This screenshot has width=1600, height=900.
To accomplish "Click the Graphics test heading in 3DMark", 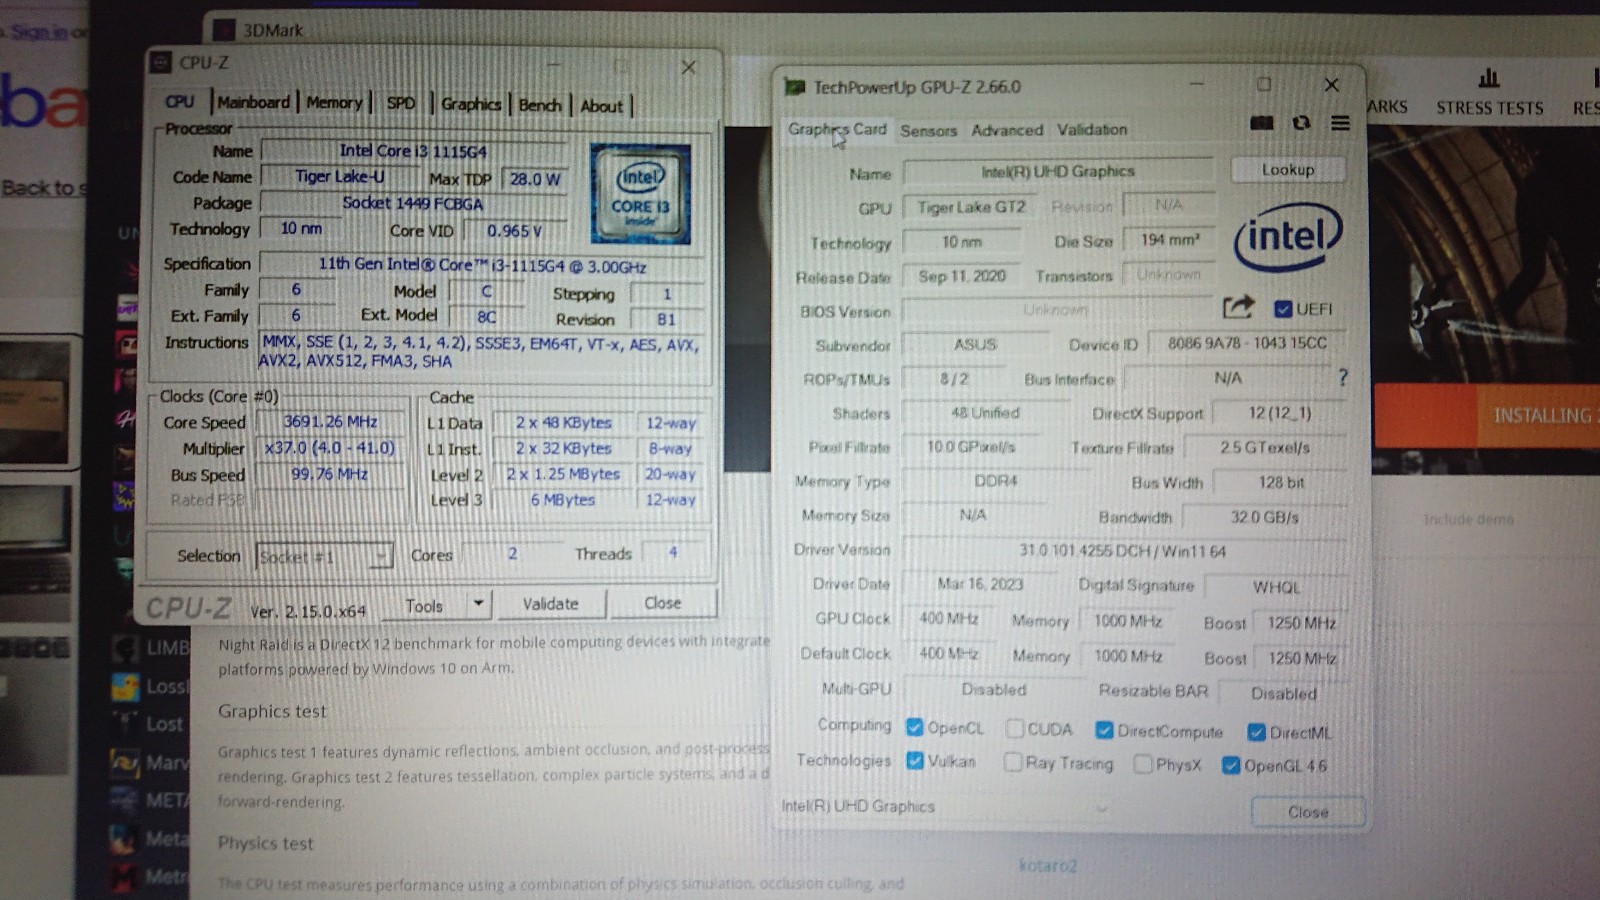I will click(x=272, y=711).
